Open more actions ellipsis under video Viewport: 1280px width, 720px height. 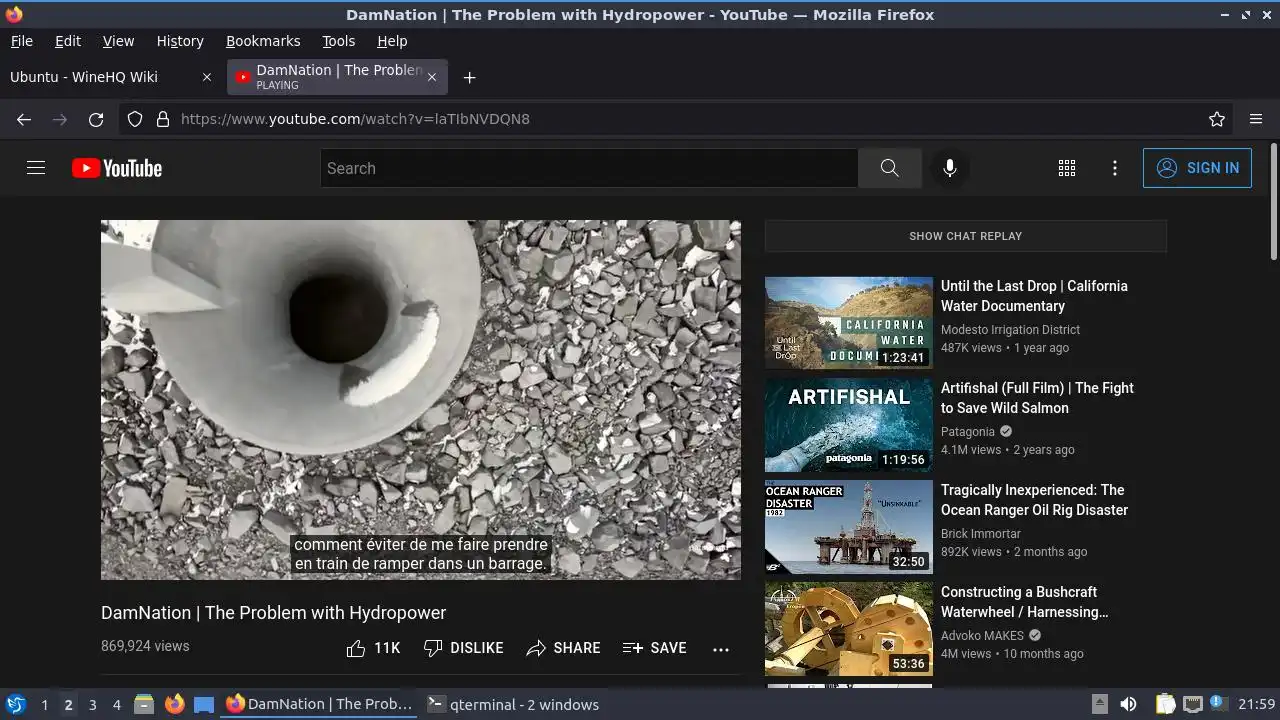point(721,649)
